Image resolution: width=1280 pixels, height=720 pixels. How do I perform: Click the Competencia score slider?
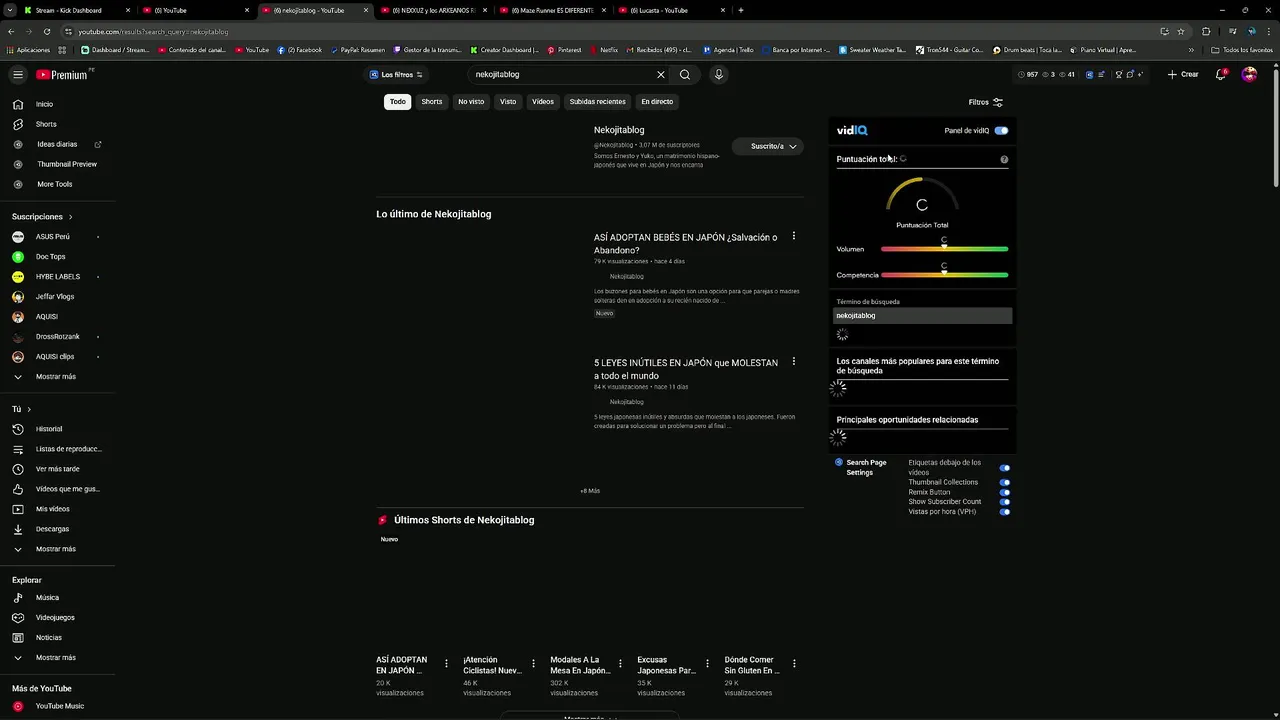click(944, 275)
